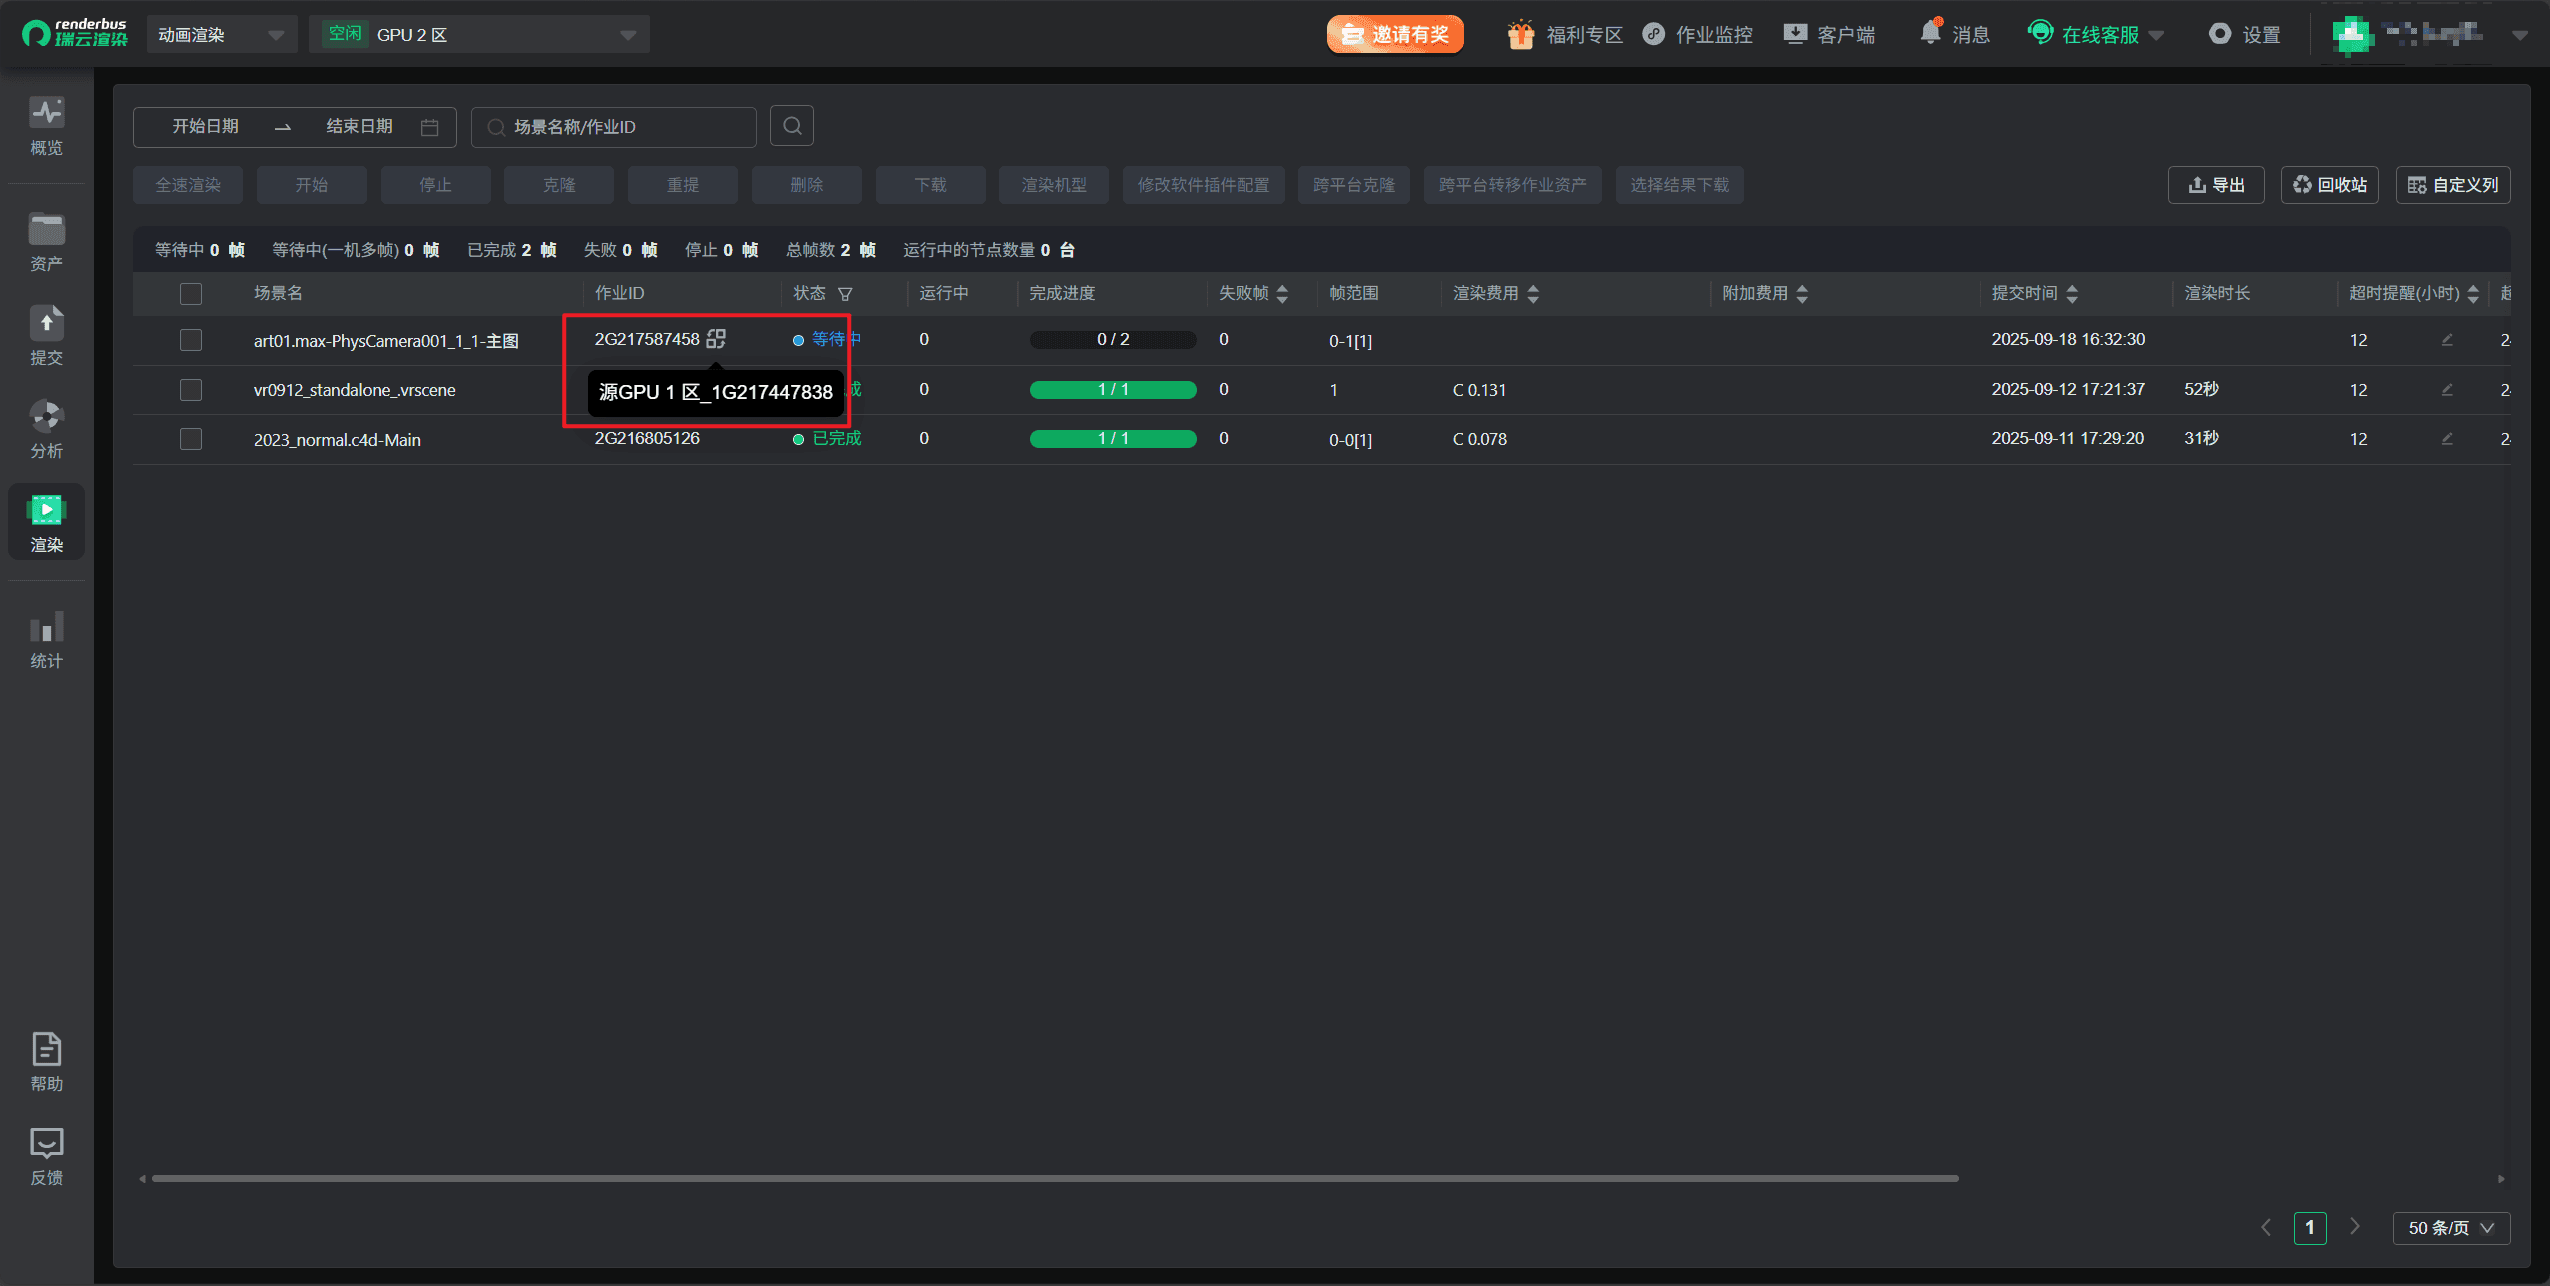The height and width of the screenshot is (1286, 2550).
Task: Click the clone source icon next to 2G217587458
Action: tap(716, 339)
